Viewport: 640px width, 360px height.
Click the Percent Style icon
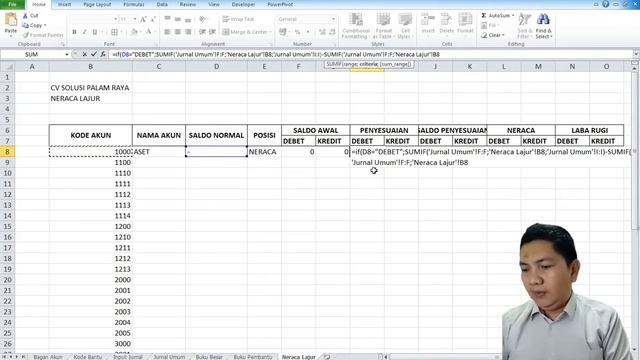click(298, 32)
